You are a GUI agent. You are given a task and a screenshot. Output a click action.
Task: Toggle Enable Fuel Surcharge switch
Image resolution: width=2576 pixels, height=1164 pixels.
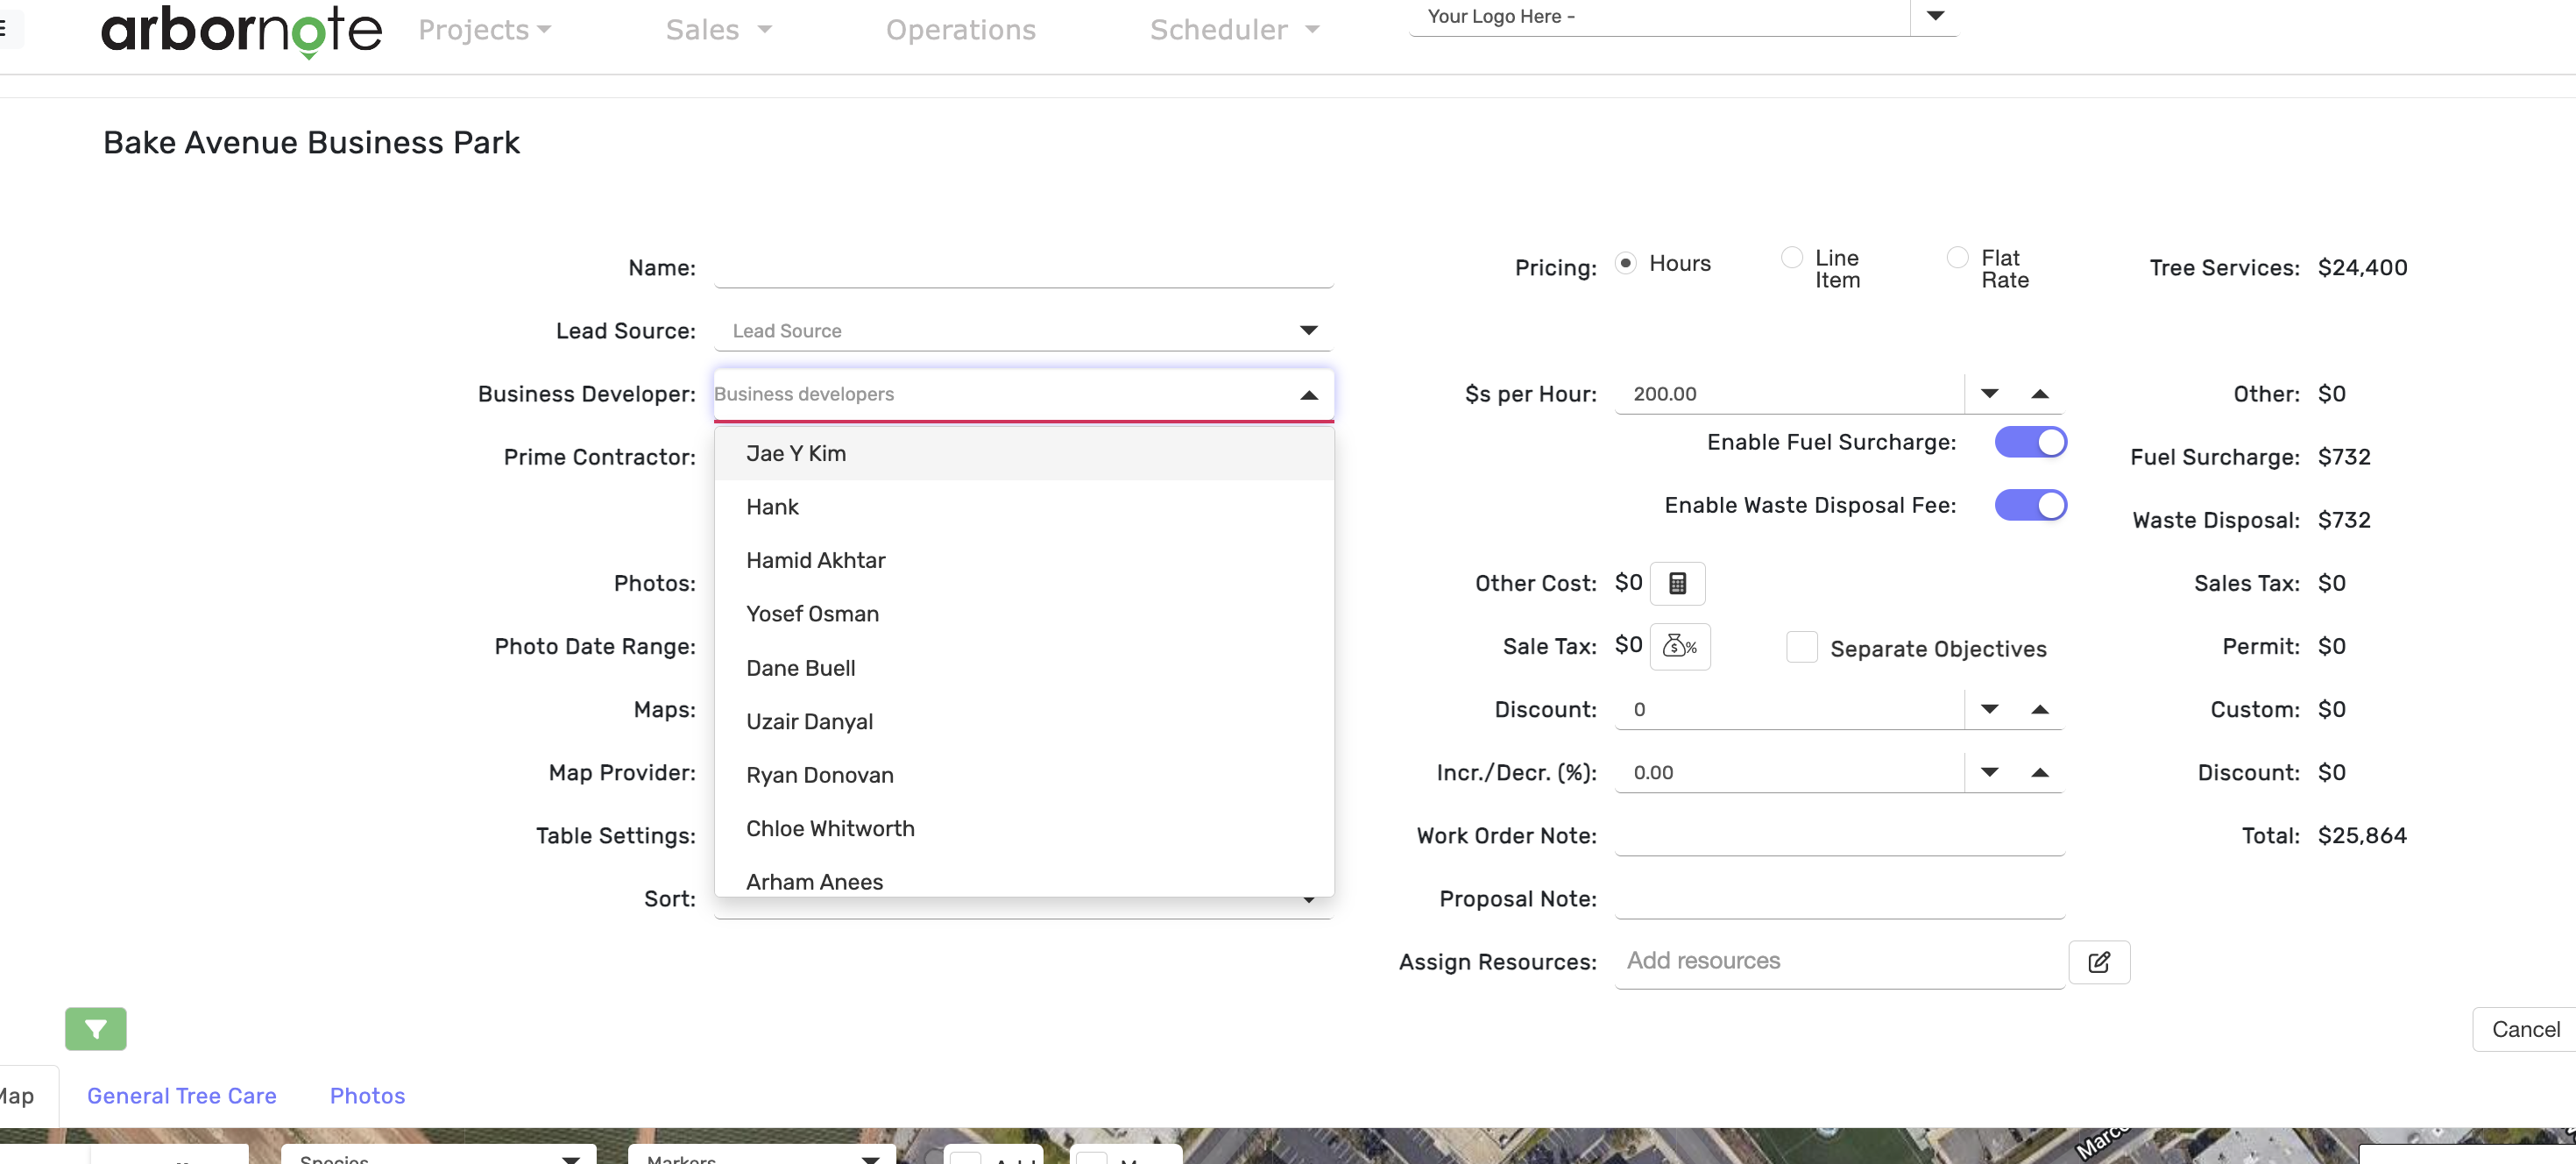coord(2030,442)
